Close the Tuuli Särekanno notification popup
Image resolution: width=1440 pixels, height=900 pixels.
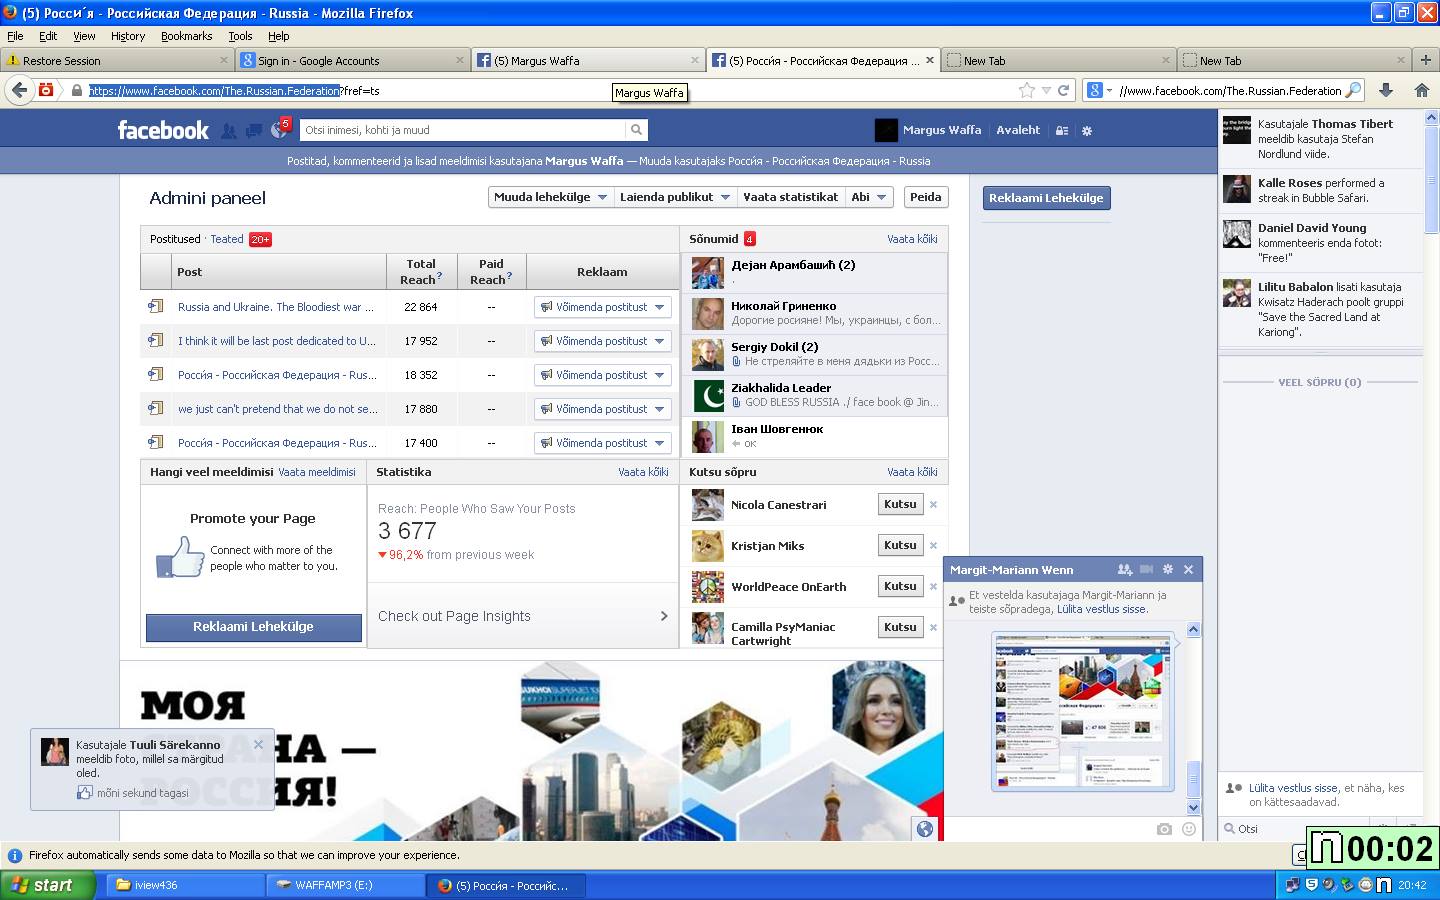(x=258, y=745)
